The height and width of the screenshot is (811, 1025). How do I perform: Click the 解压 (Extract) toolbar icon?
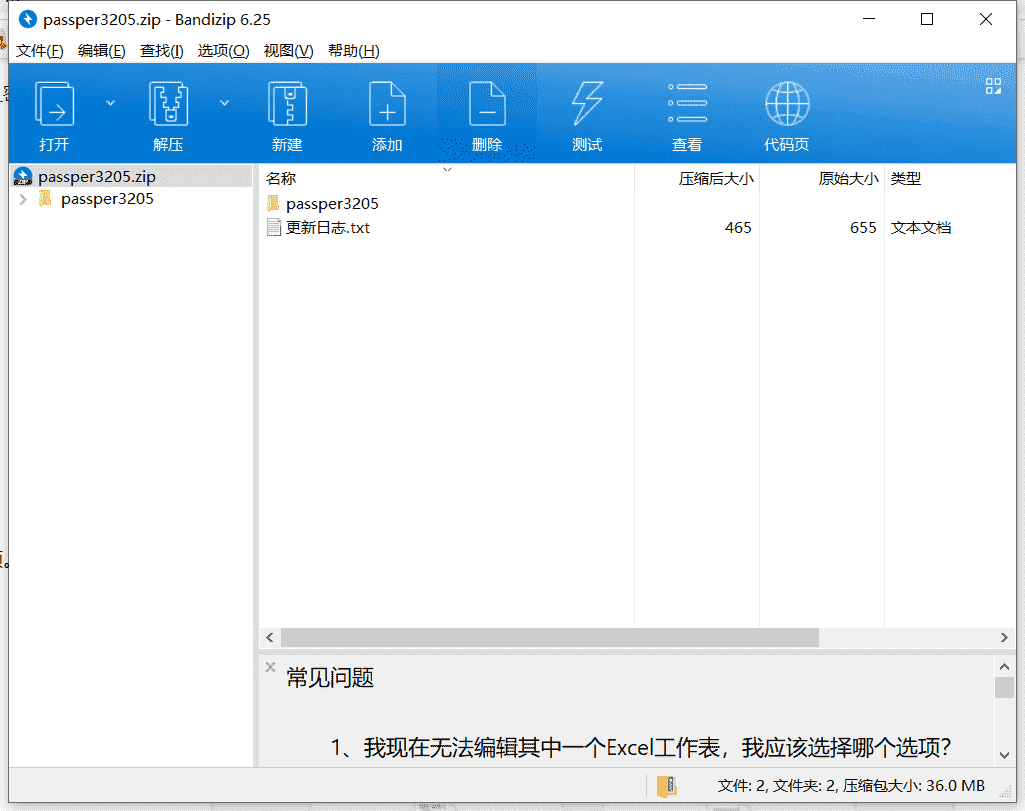[x=168, y=104]
